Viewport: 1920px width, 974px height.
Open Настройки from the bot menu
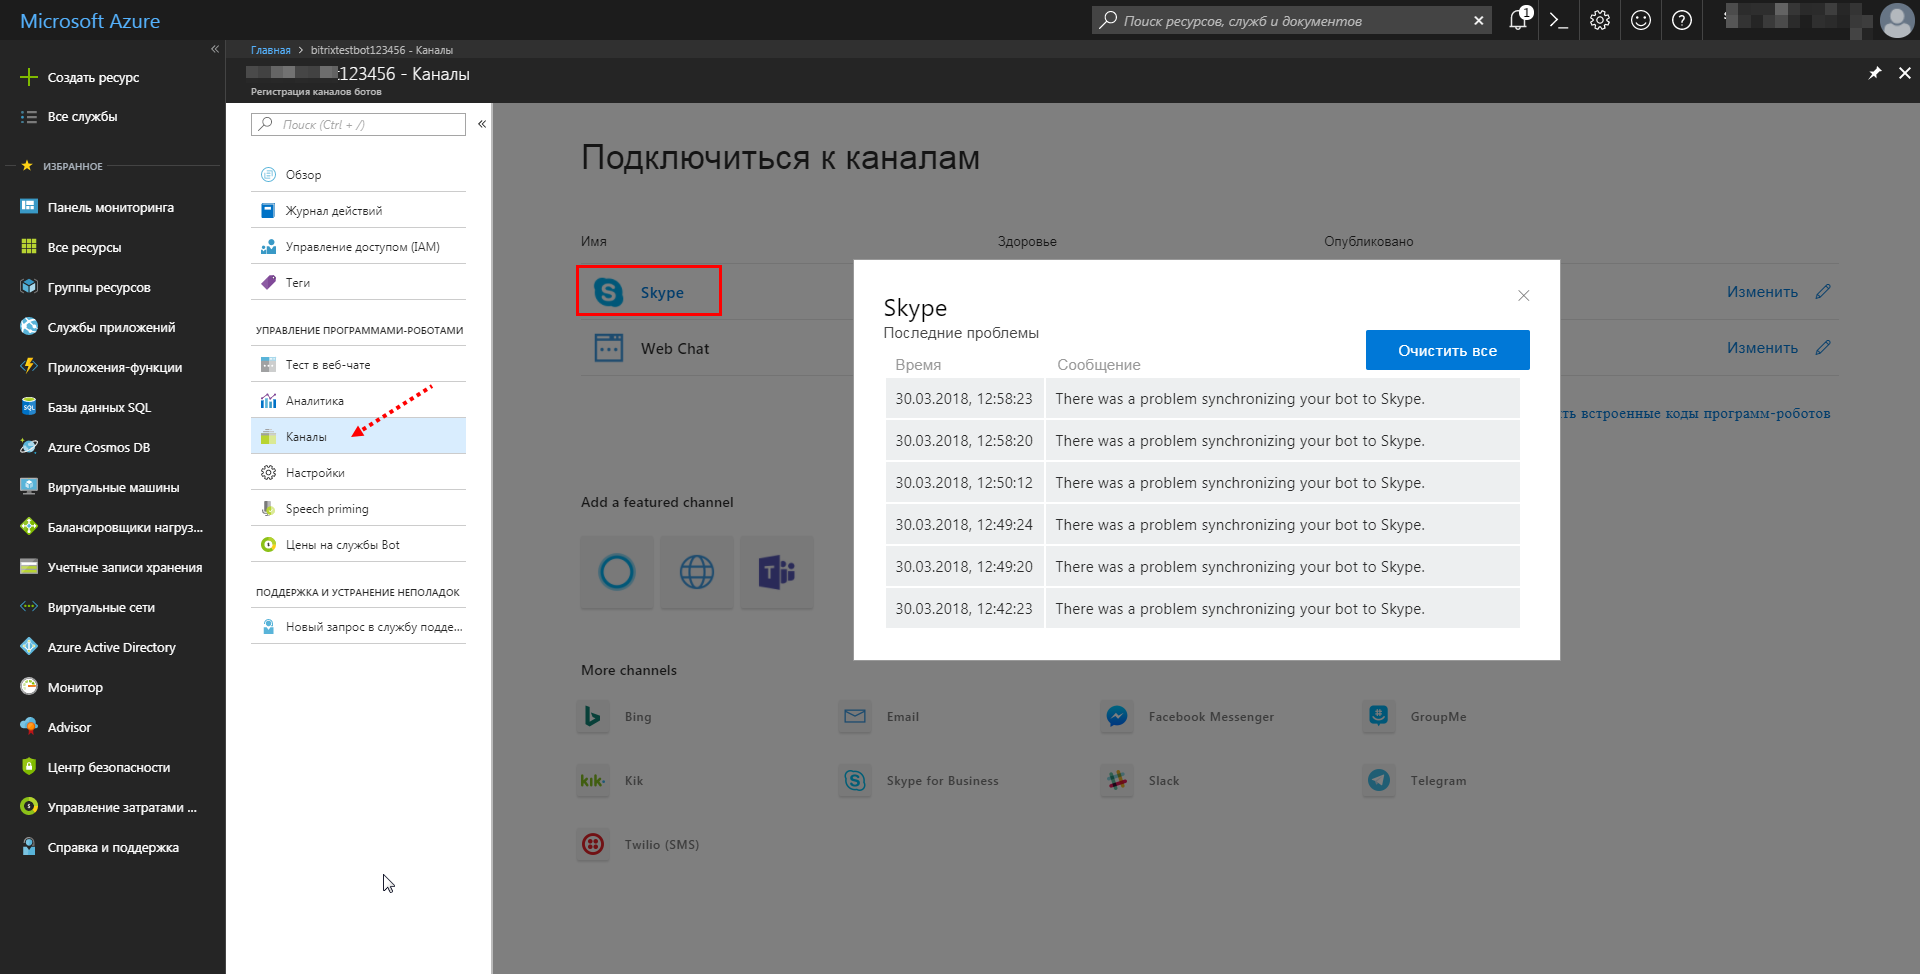click(x=316, y=471)
